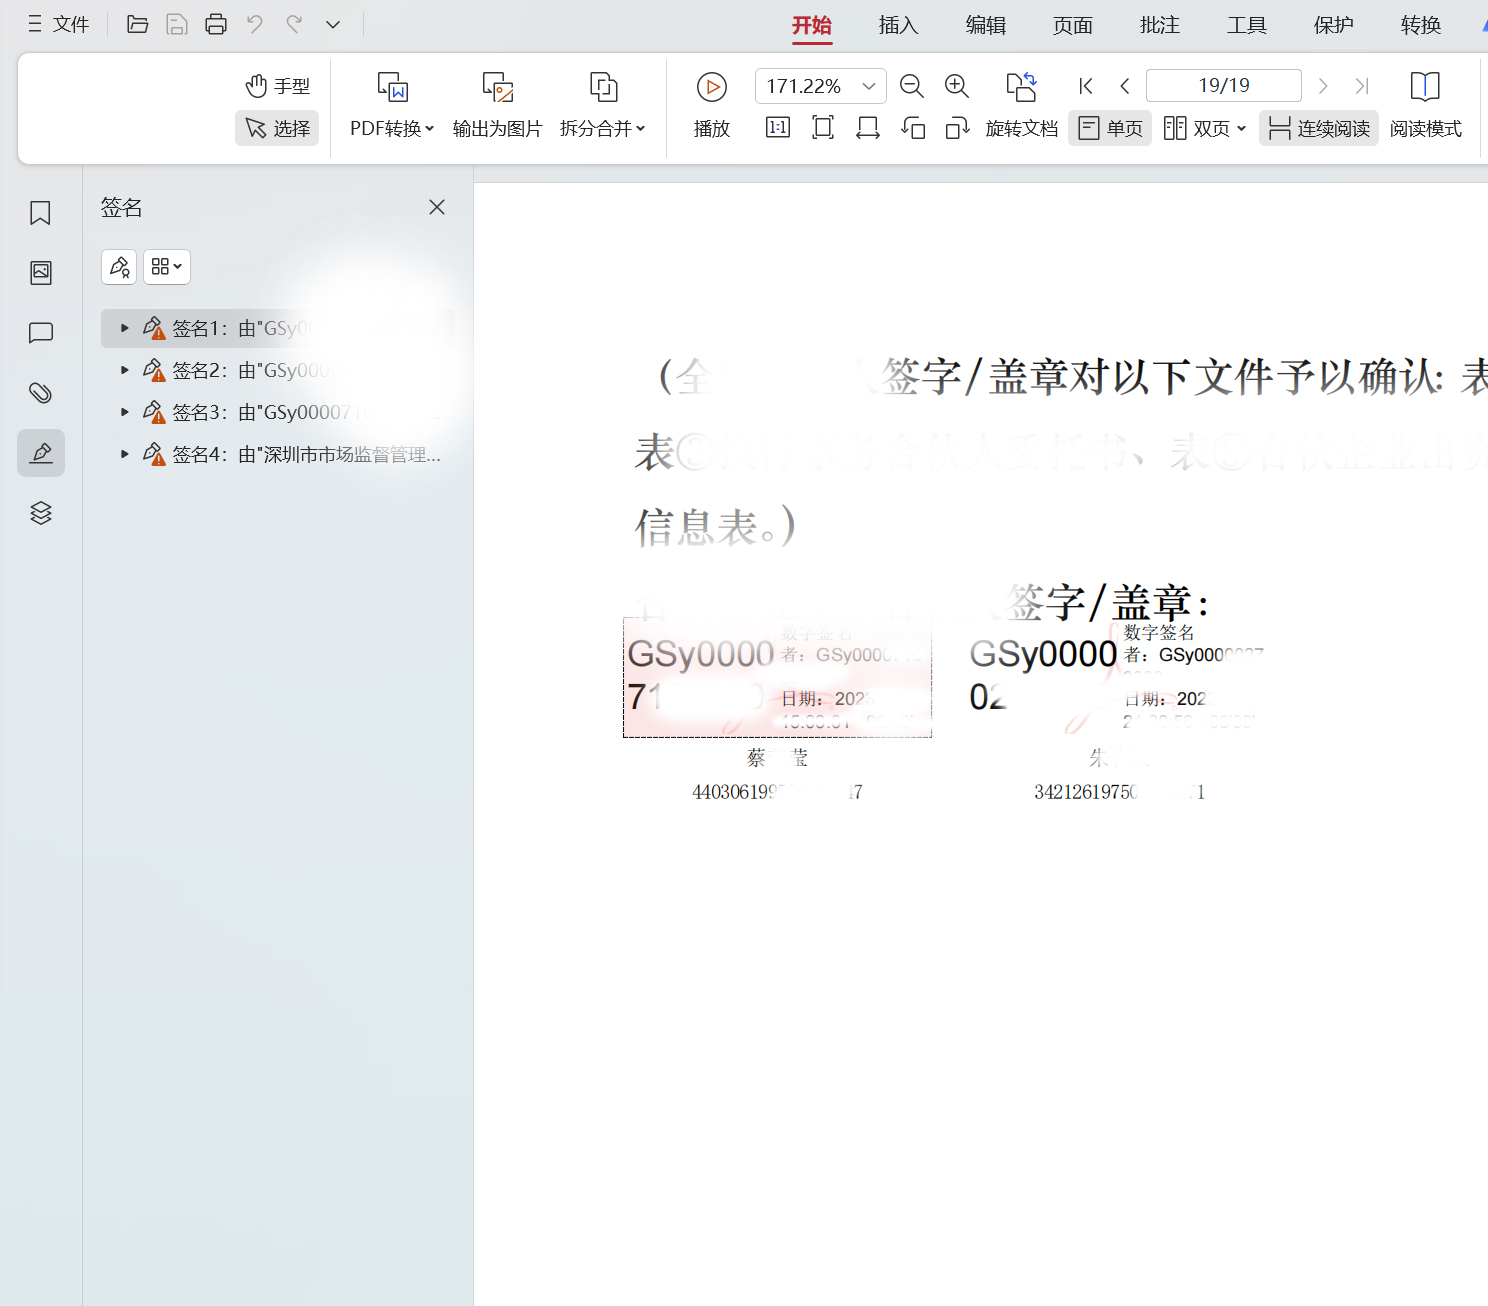Select the 手型 hand tool

tap(277, 86)
